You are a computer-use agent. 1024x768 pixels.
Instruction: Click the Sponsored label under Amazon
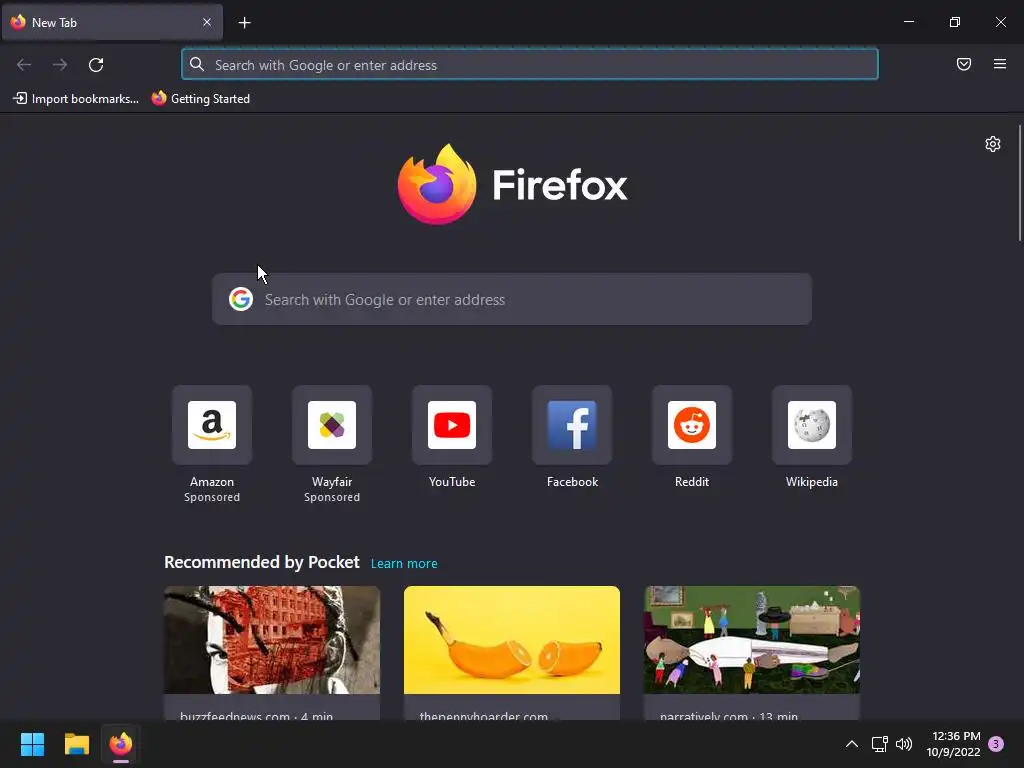point(212,497)
